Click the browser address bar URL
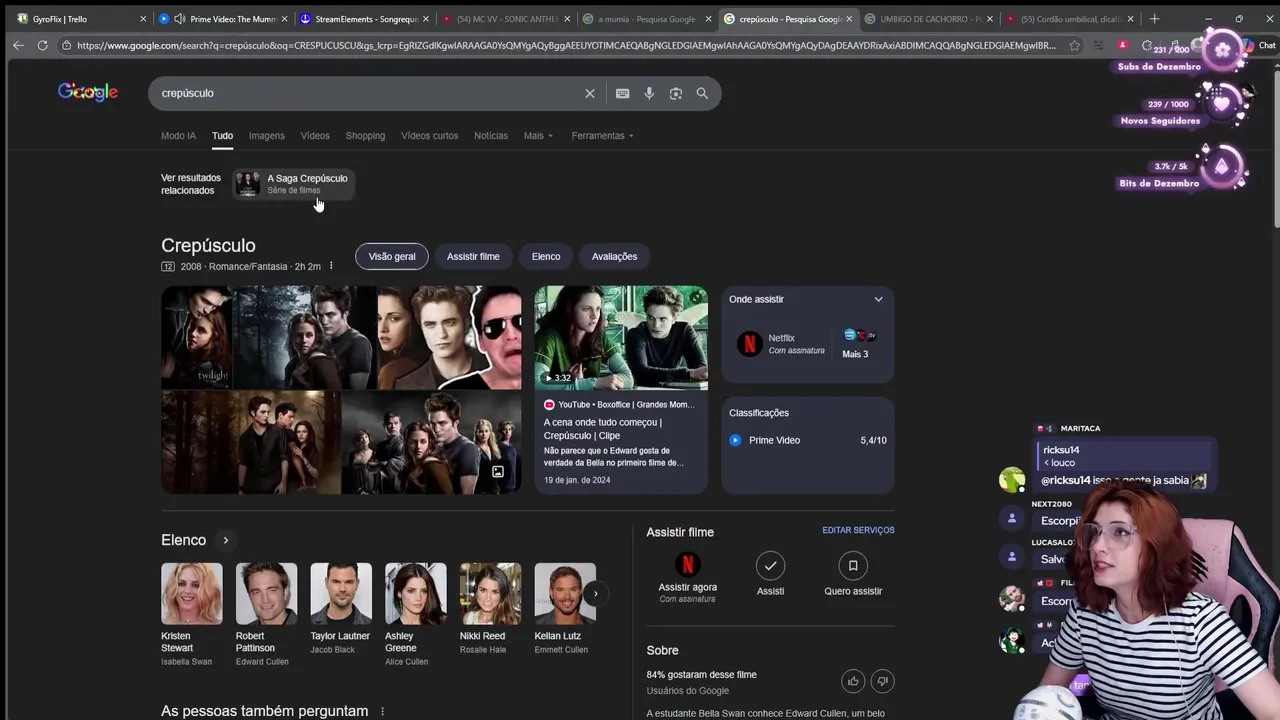The height and width of the screenshot is (720, 1280). [565, 45]
